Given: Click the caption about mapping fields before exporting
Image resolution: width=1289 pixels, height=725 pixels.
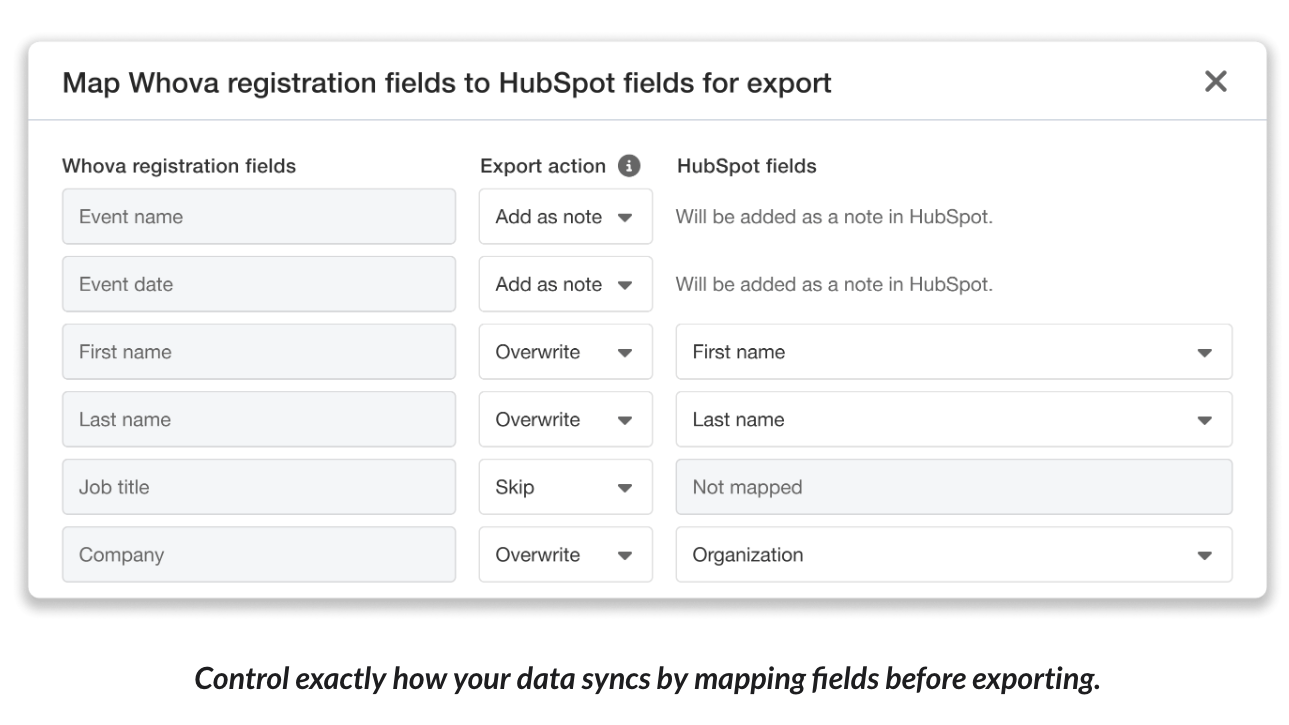Looking at the screenshot, I should [x=647, y=678].
